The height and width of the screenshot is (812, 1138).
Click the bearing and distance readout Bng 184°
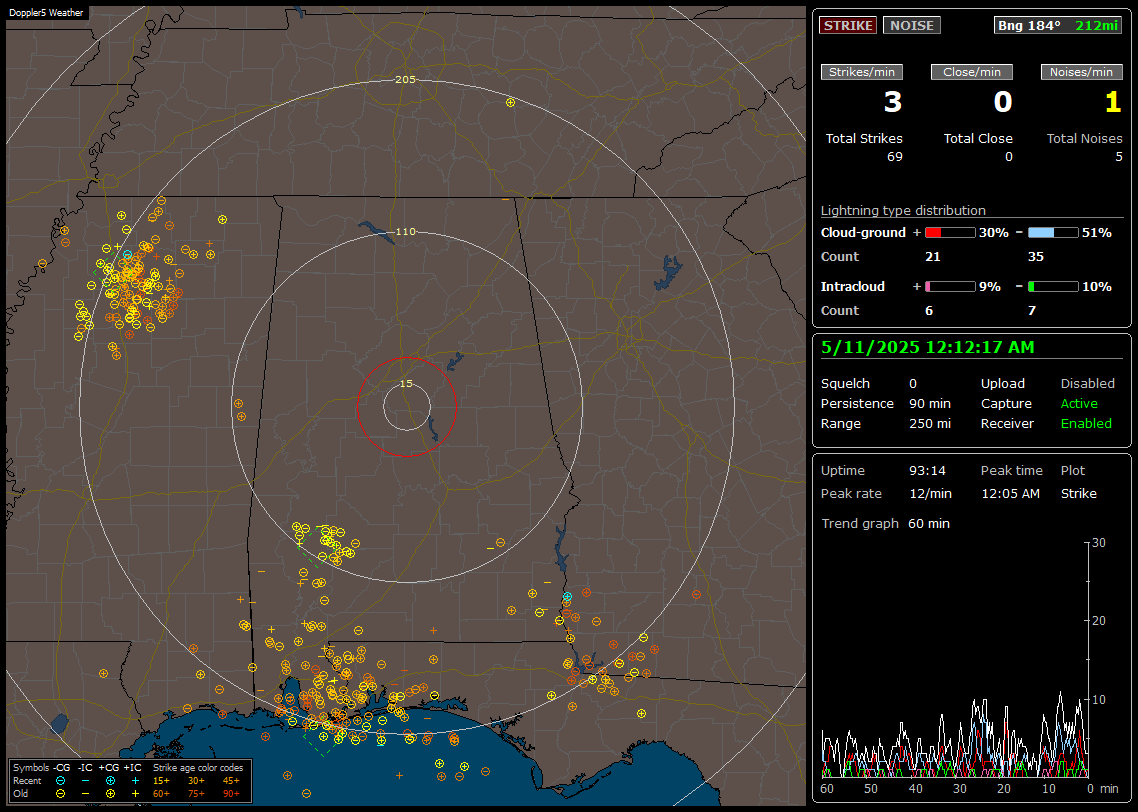[x=1058, y=25]
